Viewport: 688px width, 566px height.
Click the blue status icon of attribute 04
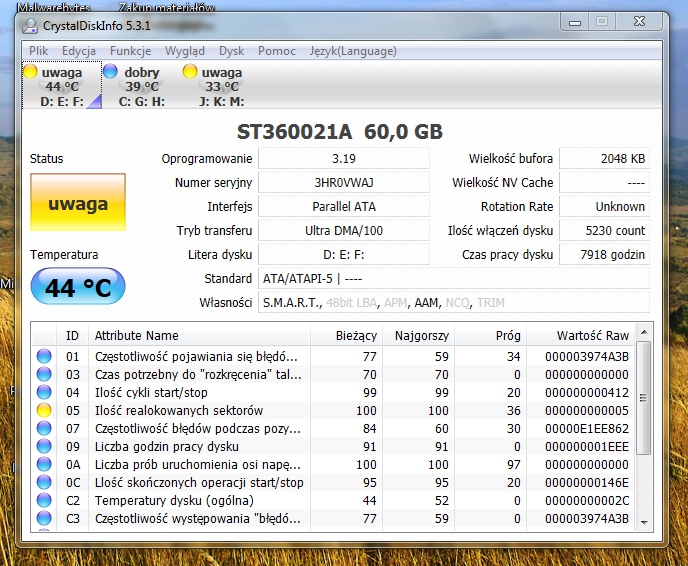coord(44,392)
